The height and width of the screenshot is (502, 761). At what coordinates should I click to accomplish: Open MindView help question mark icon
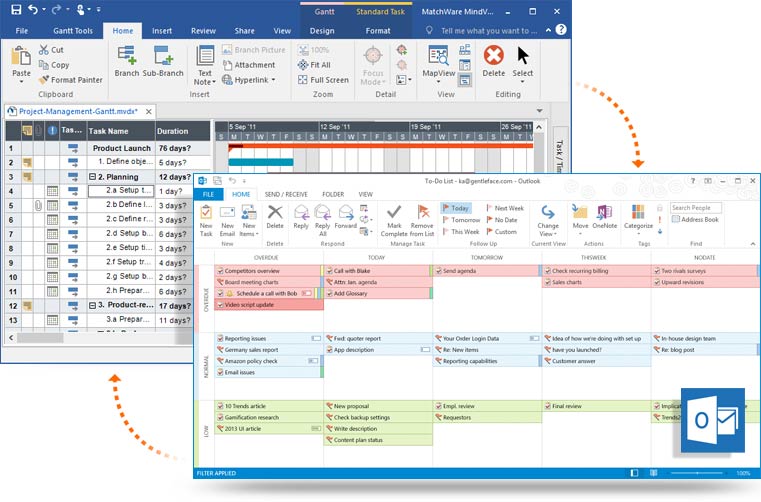click(561, 30)
